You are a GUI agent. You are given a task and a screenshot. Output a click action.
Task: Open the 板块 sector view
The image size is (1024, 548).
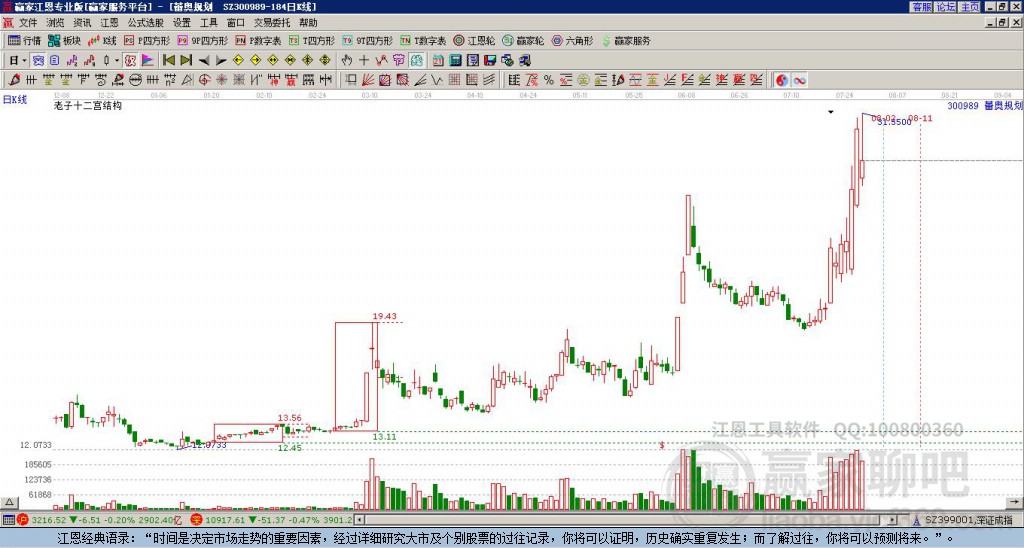coord(64,40)
